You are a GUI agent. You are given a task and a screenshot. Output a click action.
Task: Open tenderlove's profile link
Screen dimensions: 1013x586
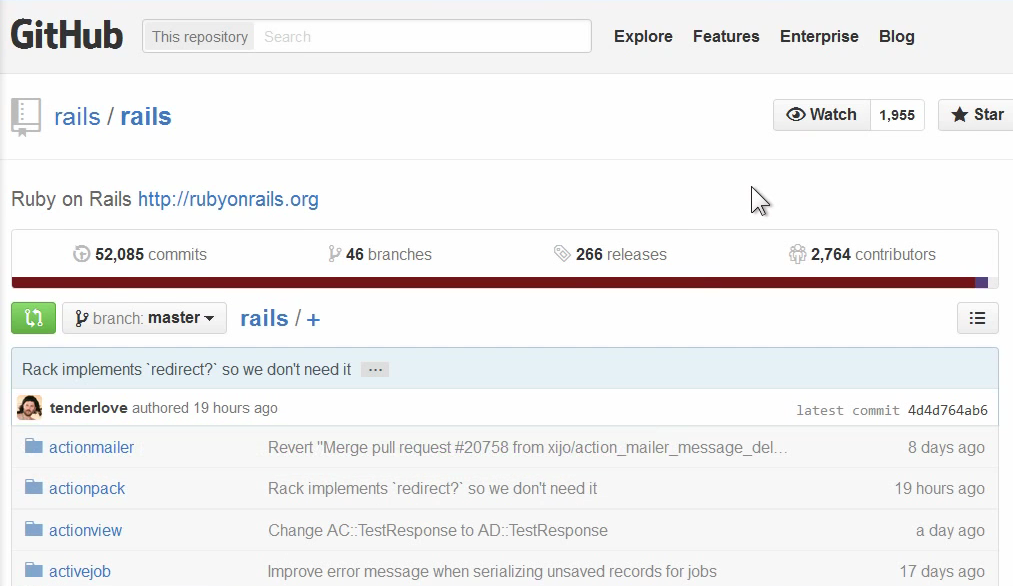pyautogui.click(x=89, y=408)
